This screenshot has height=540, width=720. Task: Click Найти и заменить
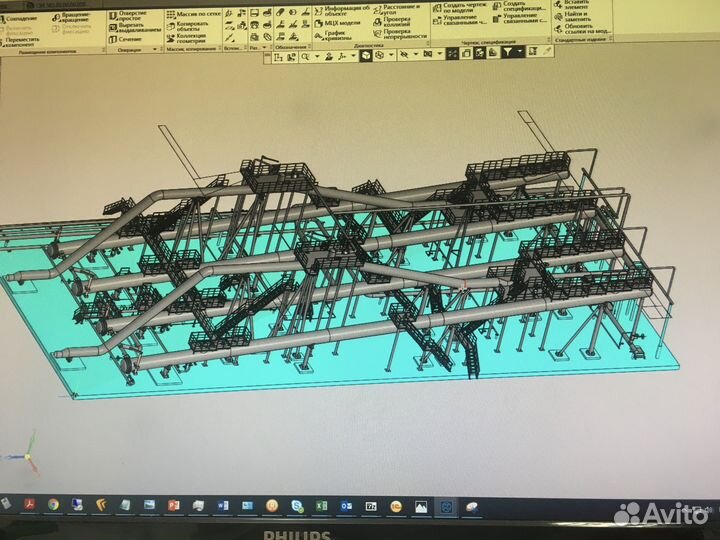tap(571, 17)
